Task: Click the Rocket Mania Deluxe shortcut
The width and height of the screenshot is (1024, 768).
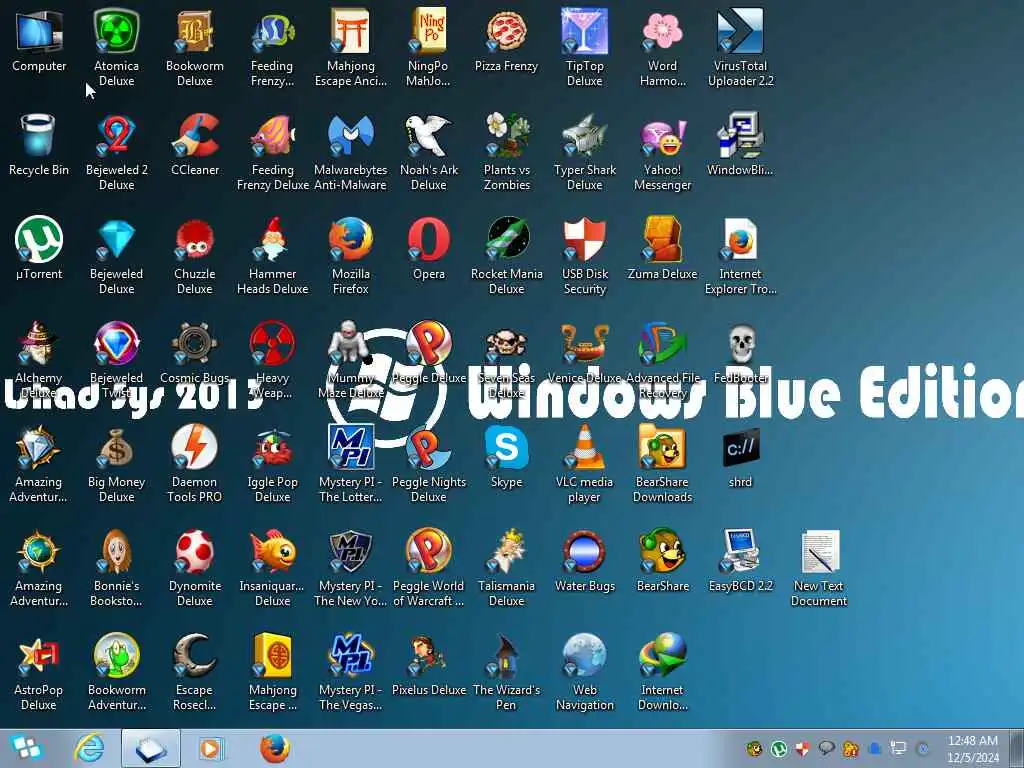Action: tap(507, 255)
